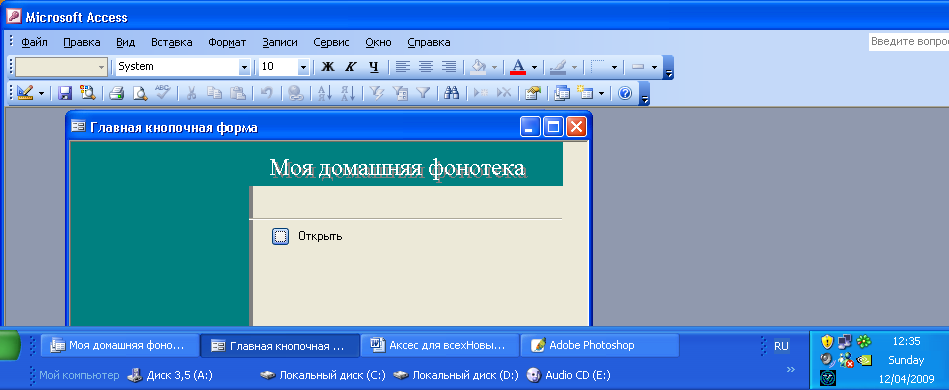This screenshot has height=390, width=949.
Task: Toggle Bold (Ж) formatting
Action: (x=327, y=67)
